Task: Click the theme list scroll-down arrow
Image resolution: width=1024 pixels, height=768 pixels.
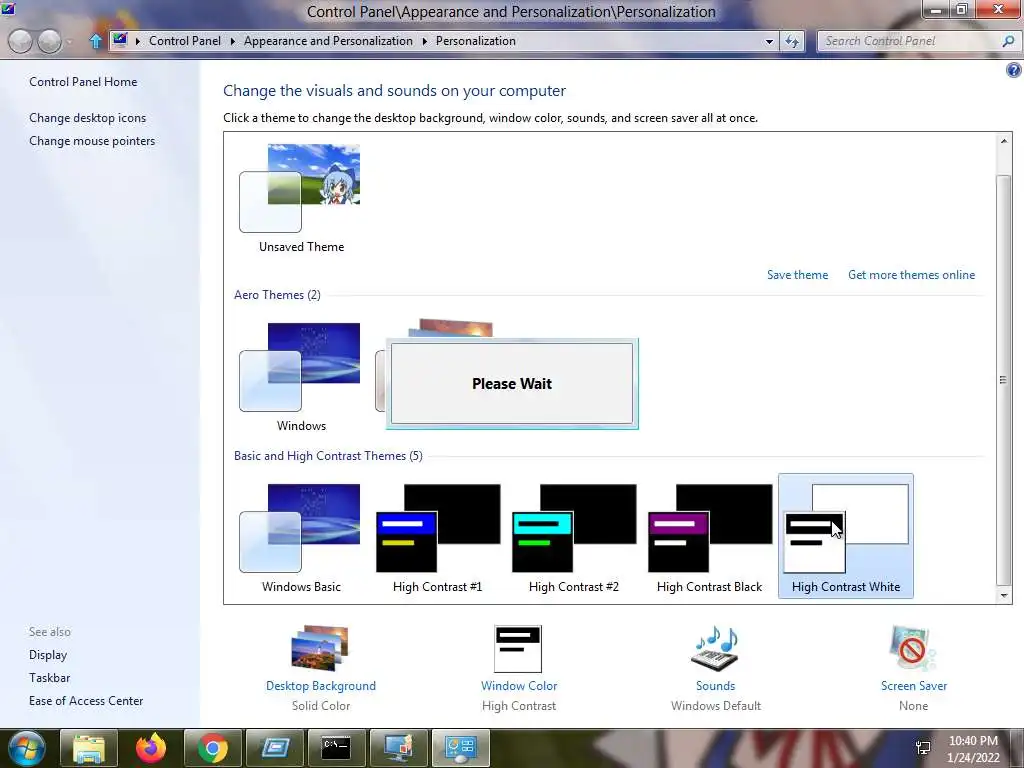Action: [x=1004, y=595]
